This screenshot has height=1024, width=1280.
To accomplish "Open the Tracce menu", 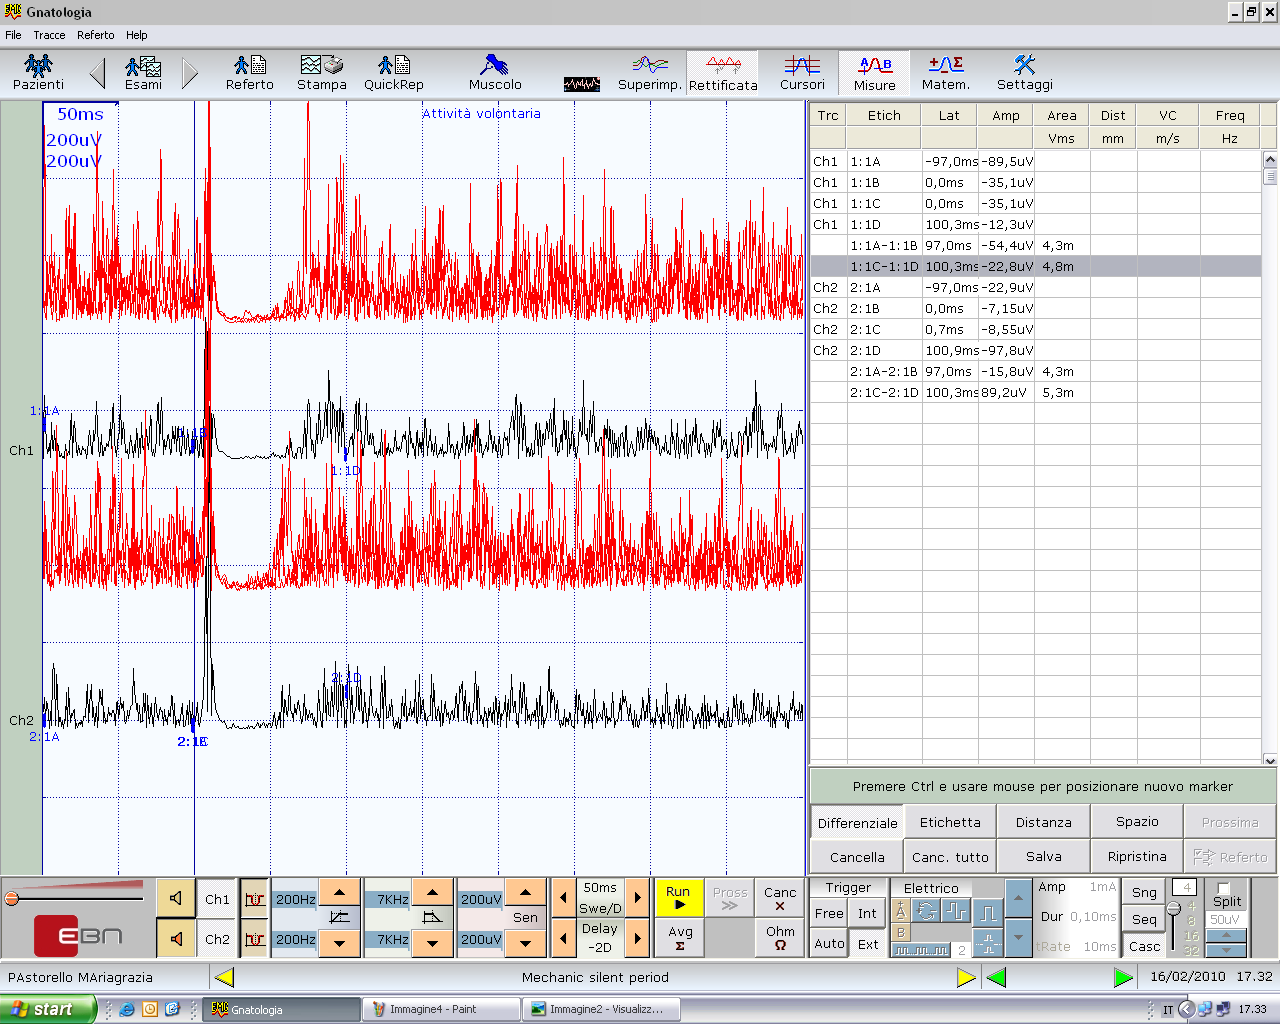I will coord(49,35).
